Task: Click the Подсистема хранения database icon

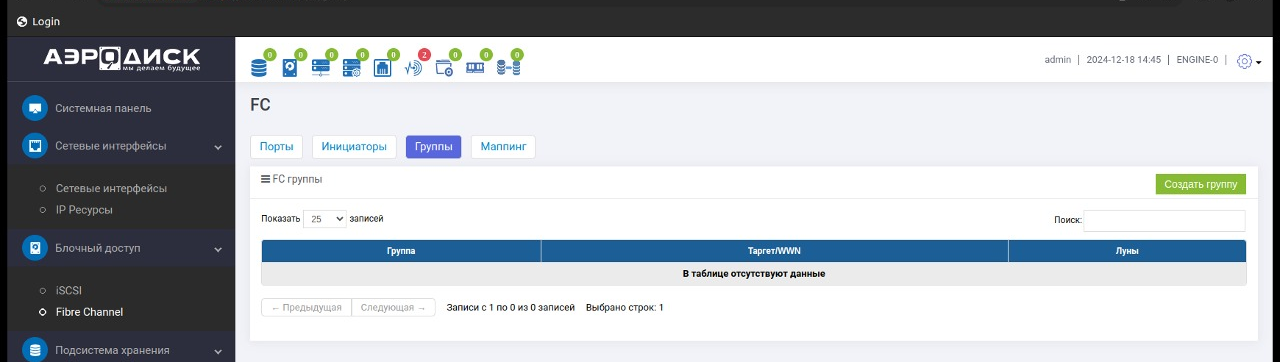Action: click(x=35, y=350)
